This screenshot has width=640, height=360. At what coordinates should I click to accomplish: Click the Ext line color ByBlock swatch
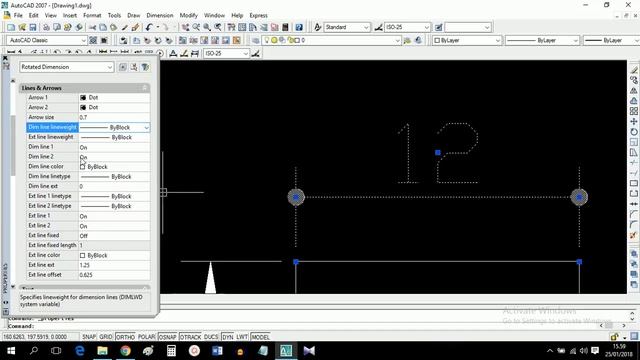coord(82,255)
